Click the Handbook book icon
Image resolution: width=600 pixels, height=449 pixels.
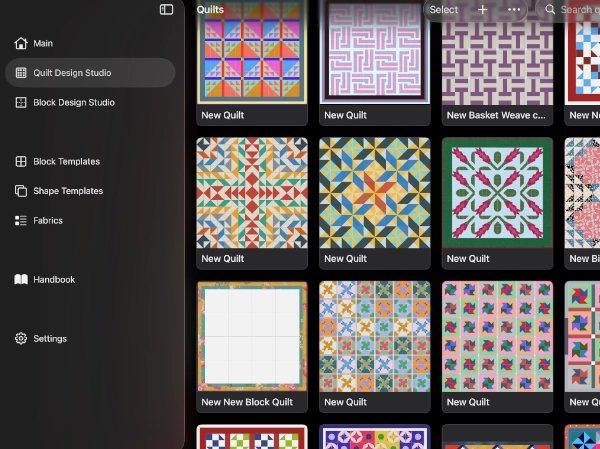click(21, 279)
